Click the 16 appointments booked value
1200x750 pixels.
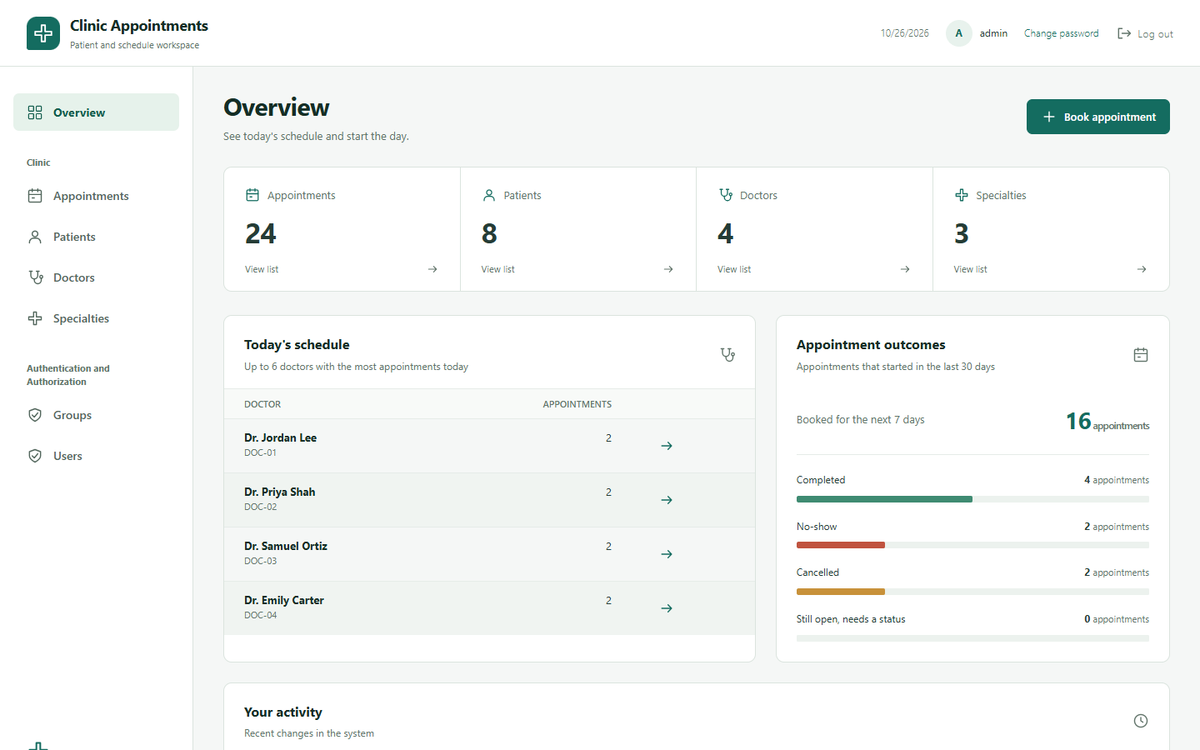click(x=1107, y=421)
